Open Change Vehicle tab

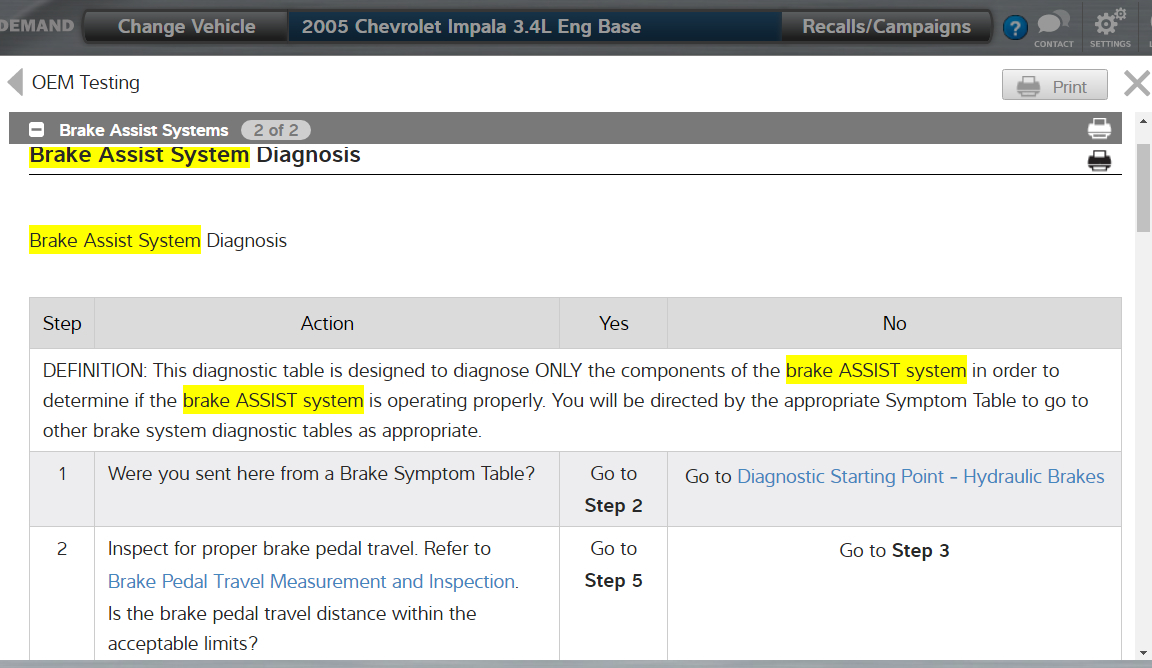click(x=186, y=27)
